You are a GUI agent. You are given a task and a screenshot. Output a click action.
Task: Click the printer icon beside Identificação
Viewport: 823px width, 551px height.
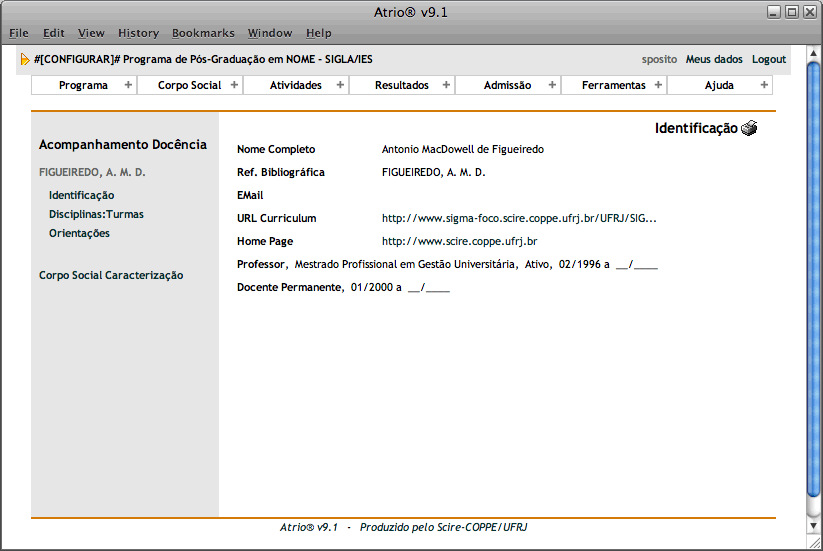pos(750,128)
